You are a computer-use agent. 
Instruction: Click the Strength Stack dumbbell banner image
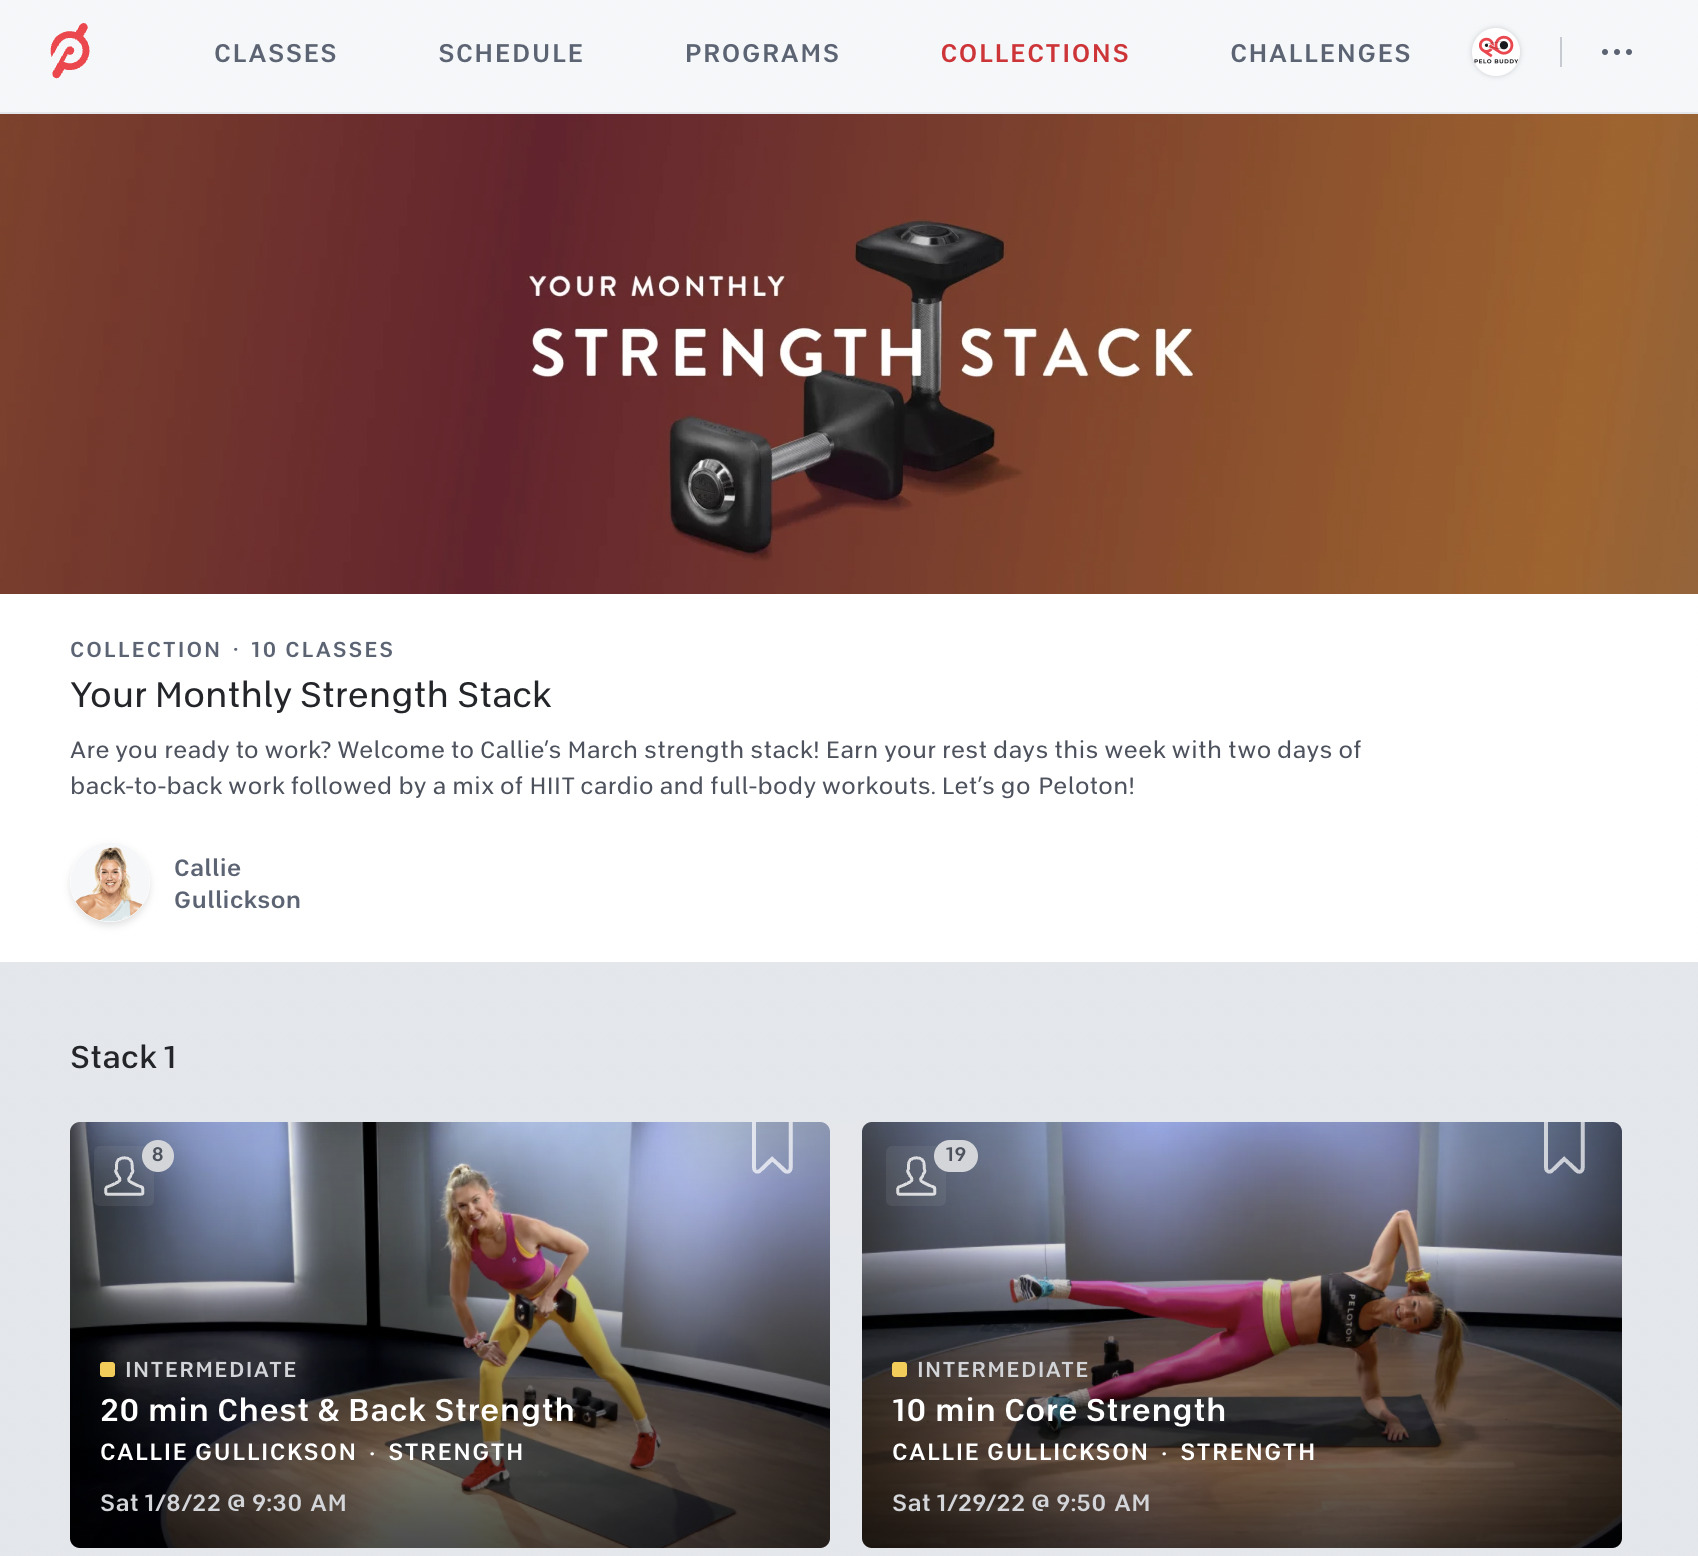pyautogui.click(x=849, y=354)
